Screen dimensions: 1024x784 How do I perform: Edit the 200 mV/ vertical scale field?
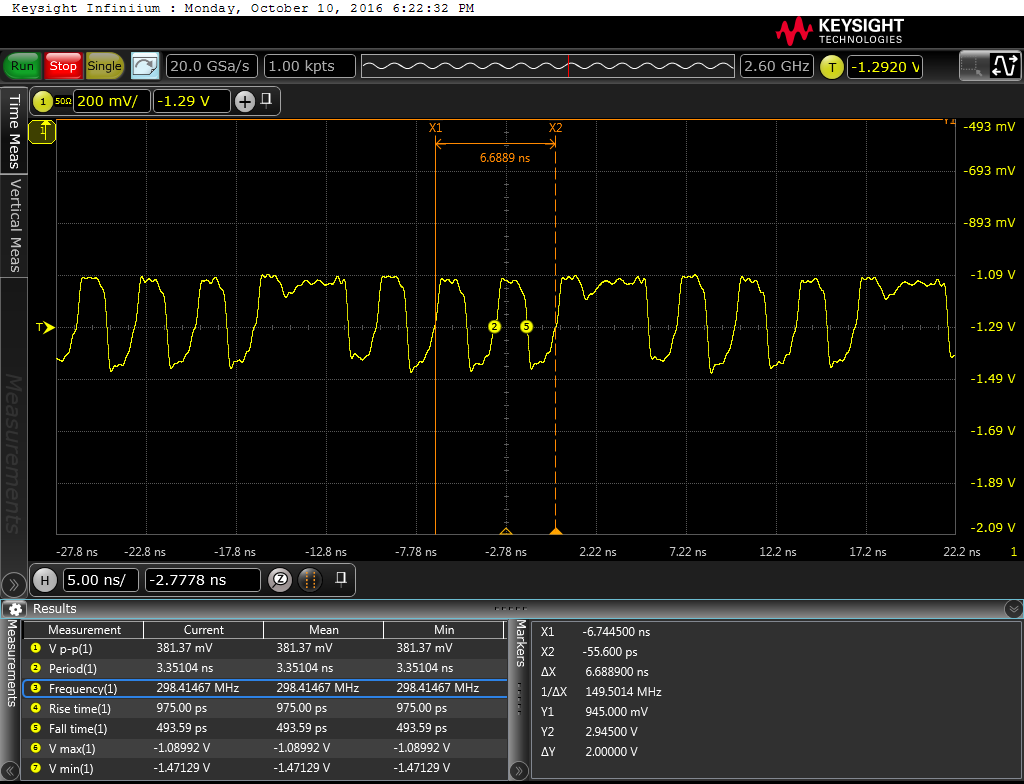(111, 101)
